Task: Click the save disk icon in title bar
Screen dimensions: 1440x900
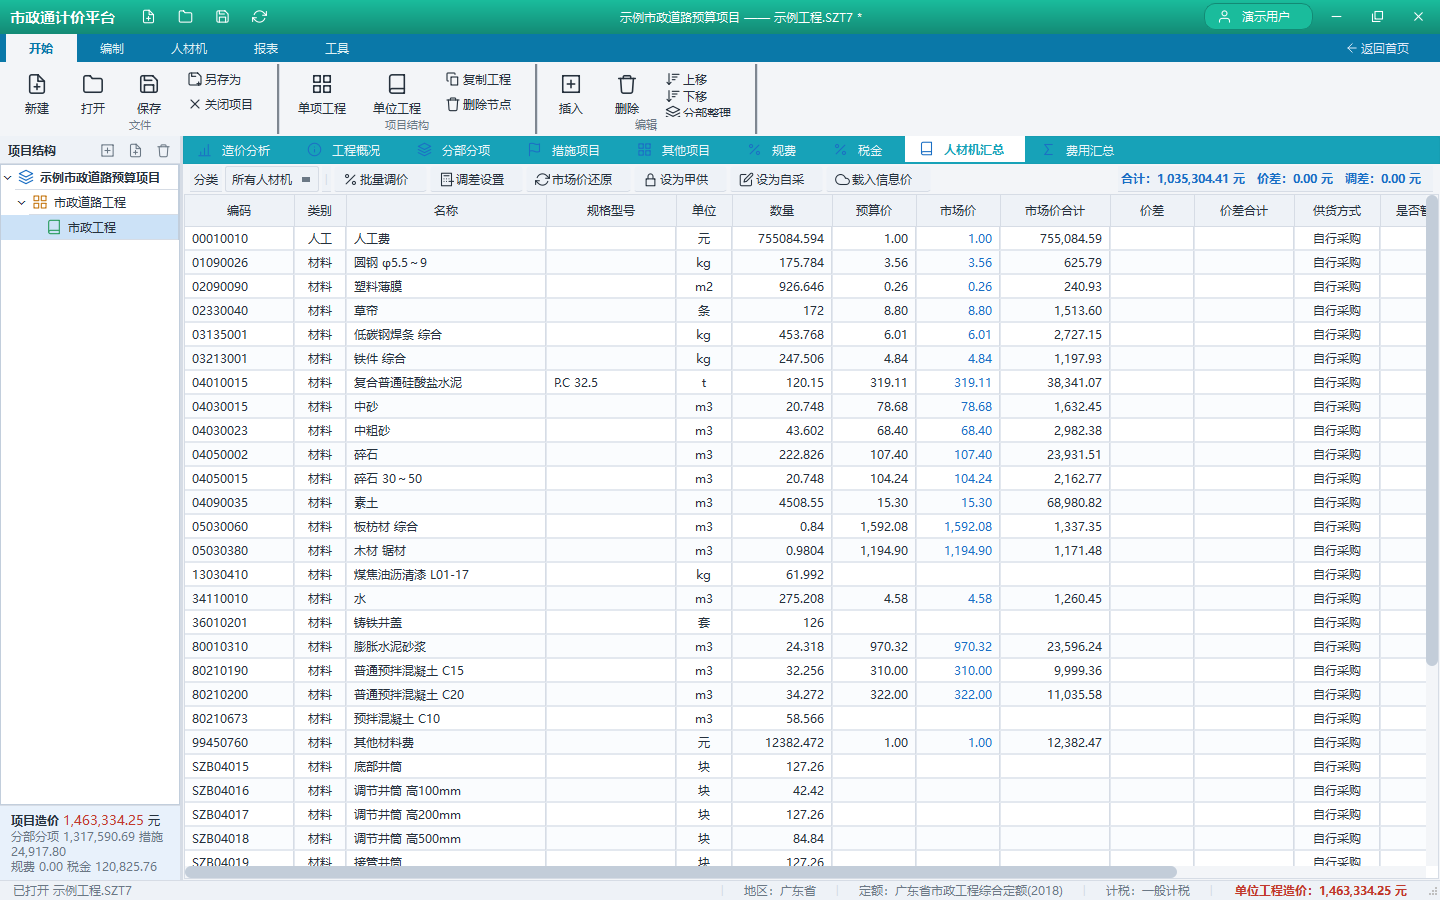Action: click(x=222, y=17)
